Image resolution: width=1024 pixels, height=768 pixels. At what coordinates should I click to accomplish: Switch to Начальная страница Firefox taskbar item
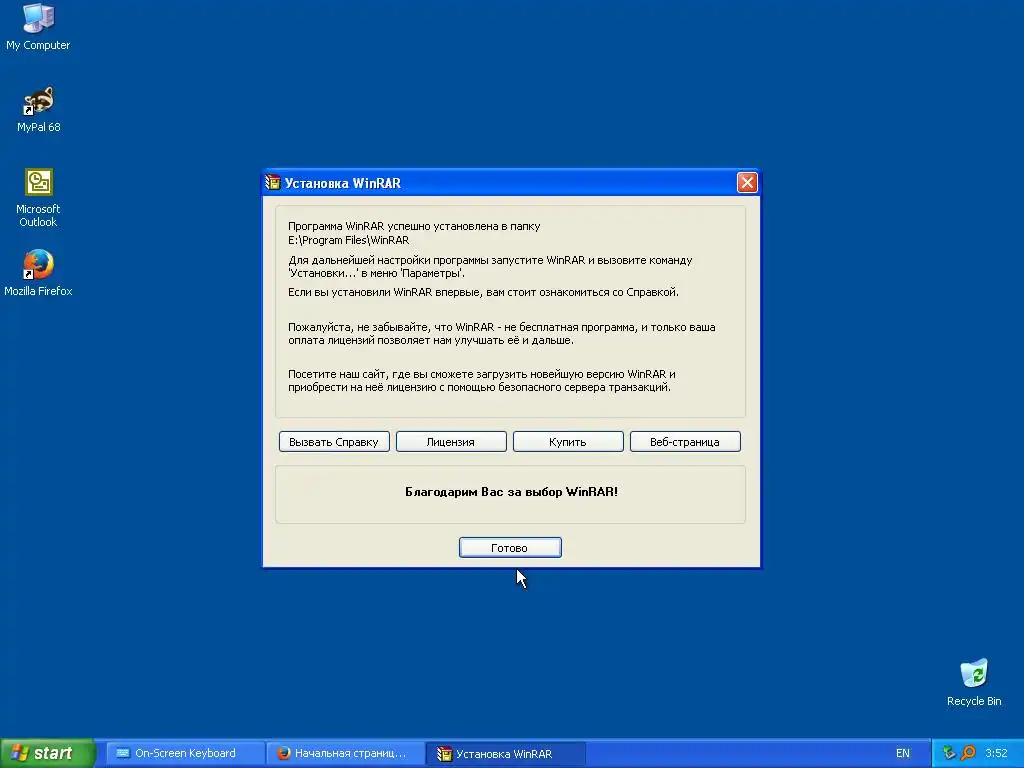(345, 753)
